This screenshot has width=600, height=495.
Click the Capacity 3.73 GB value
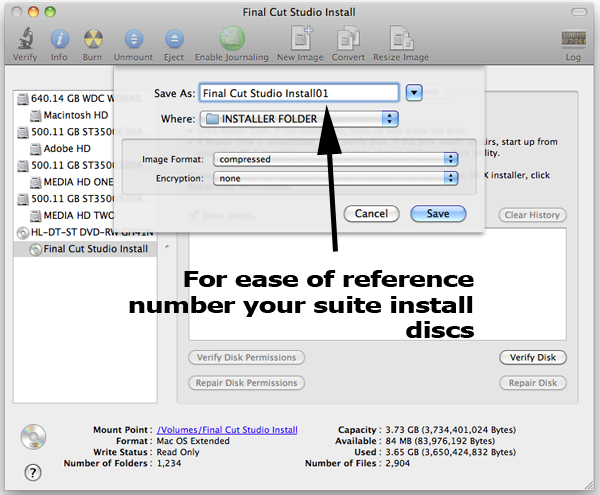pyautogui.click(x=450, y=430)
